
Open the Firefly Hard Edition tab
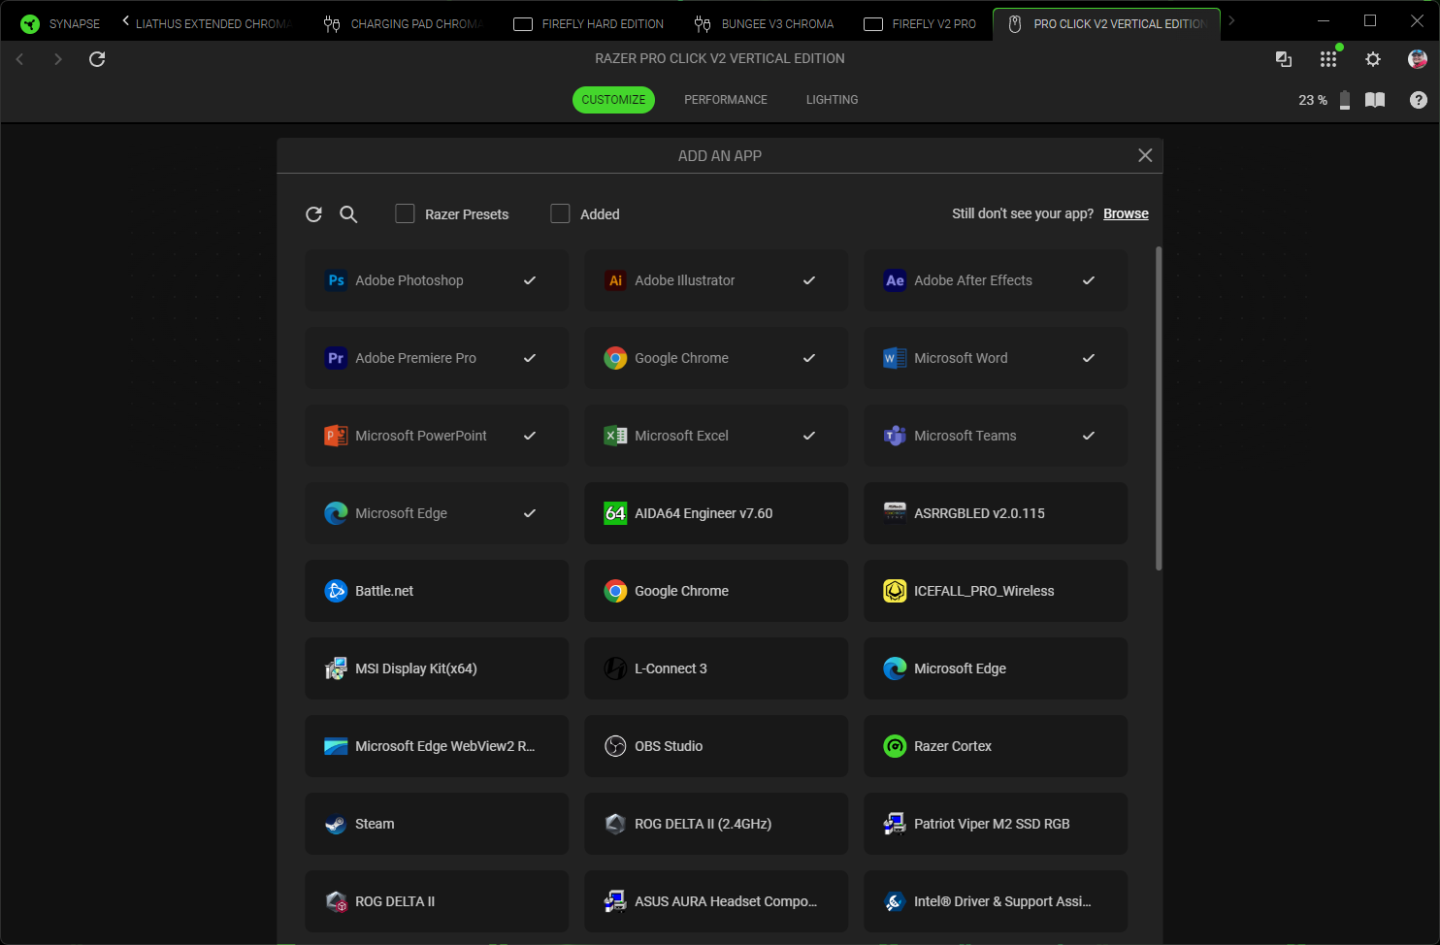[589, 24]
